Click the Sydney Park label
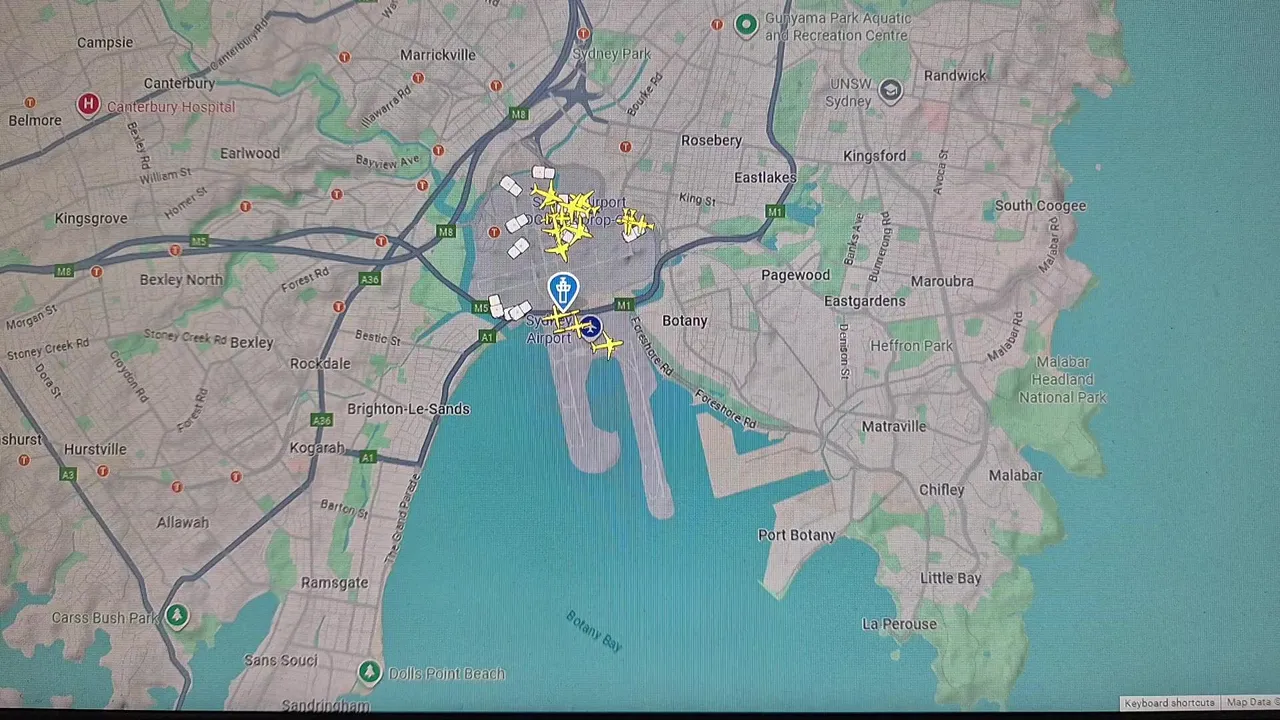The width and height of the screenshot is (1280, 720). pyautogui.click(x=613, y=54)
